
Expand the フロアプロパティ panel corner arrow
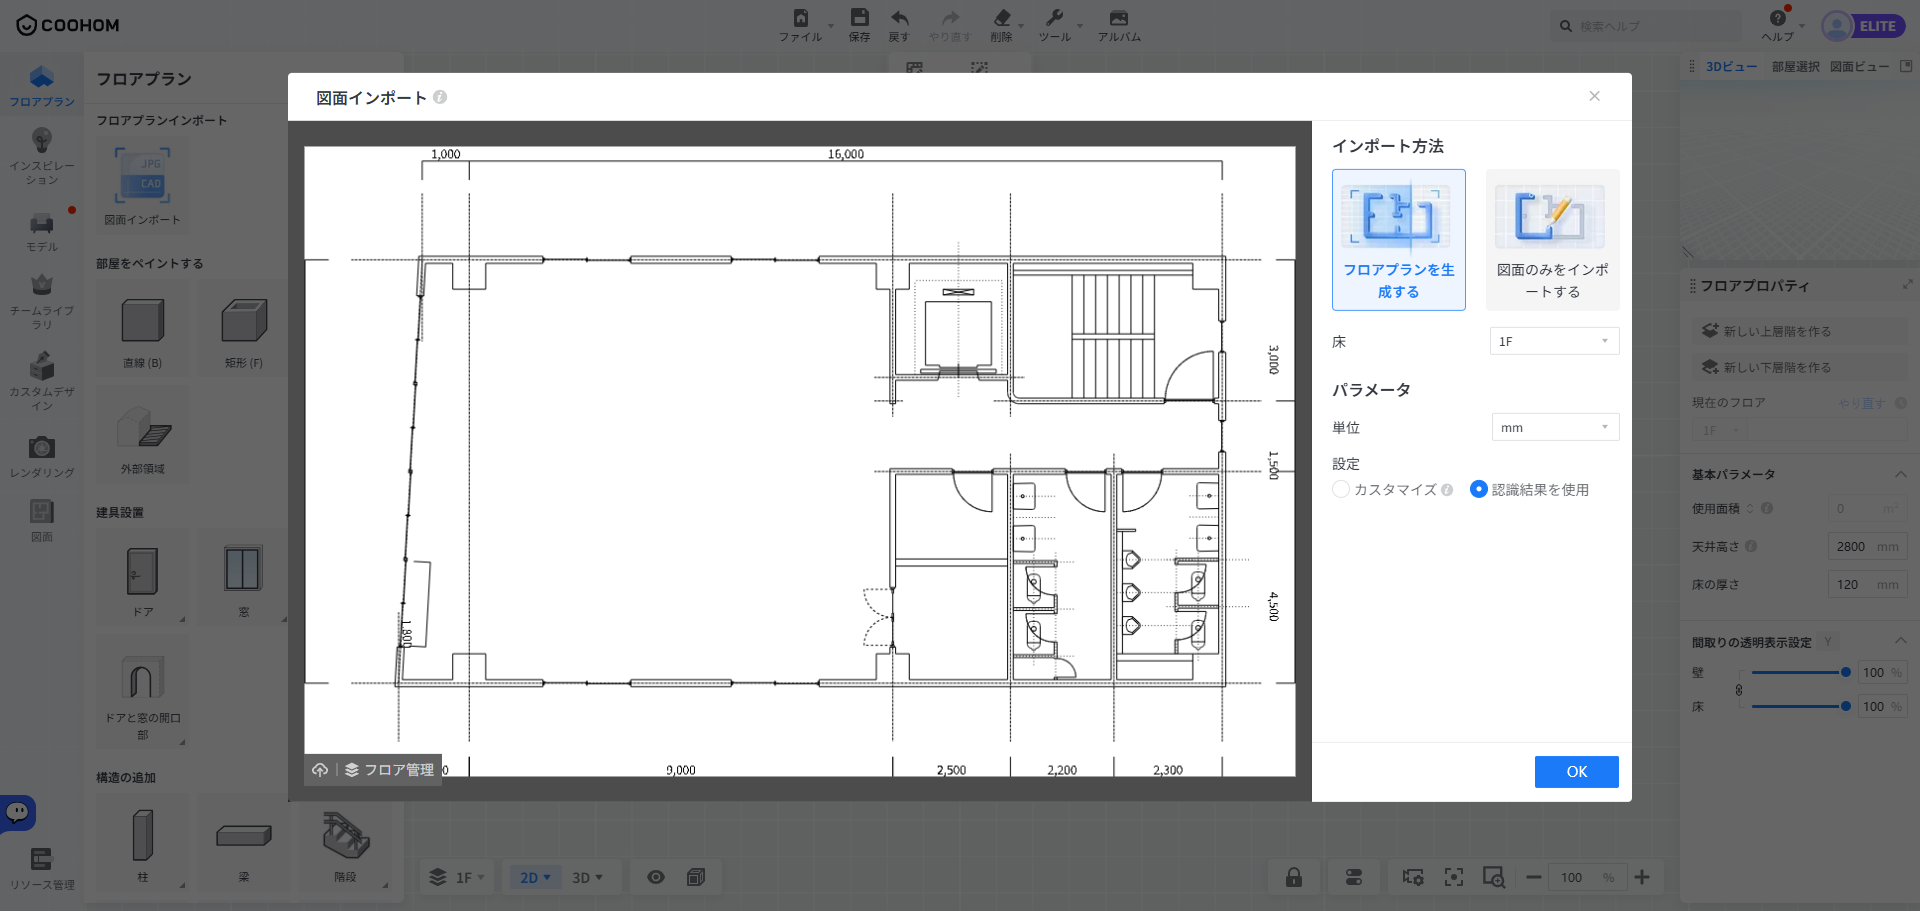pos(1907,285)
